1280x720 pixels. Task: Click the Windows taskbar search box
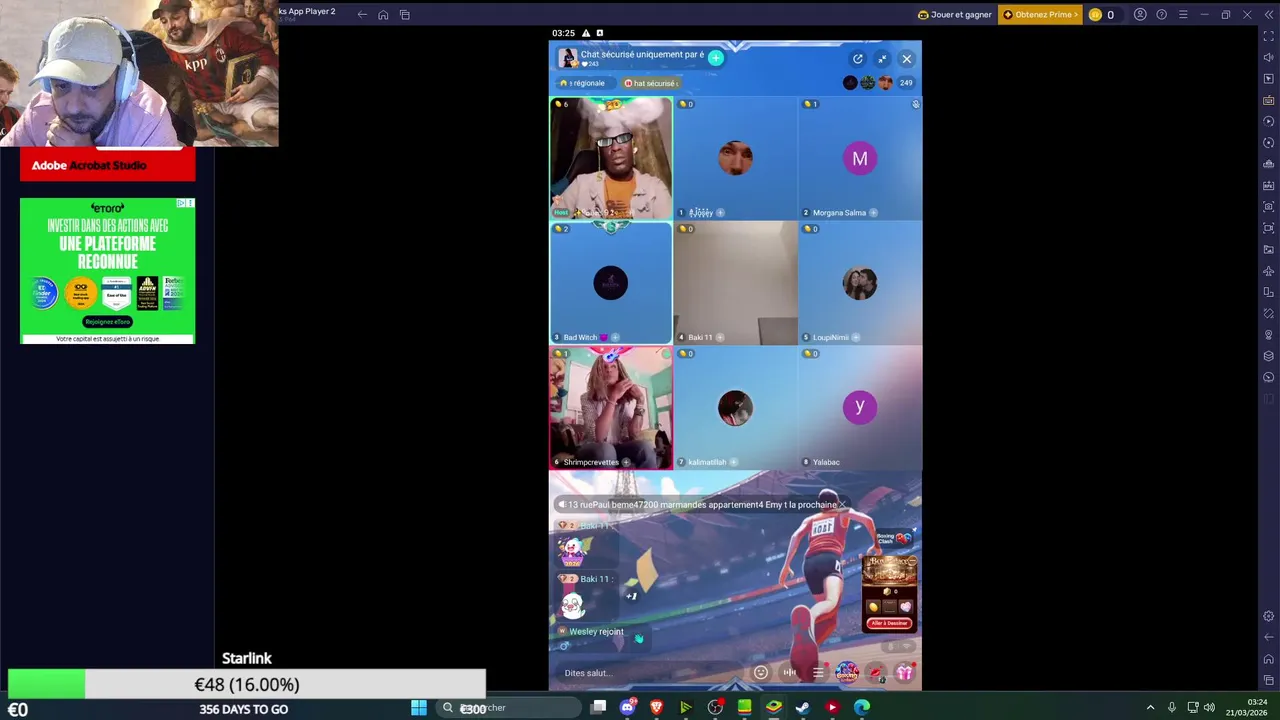[510, 708]
